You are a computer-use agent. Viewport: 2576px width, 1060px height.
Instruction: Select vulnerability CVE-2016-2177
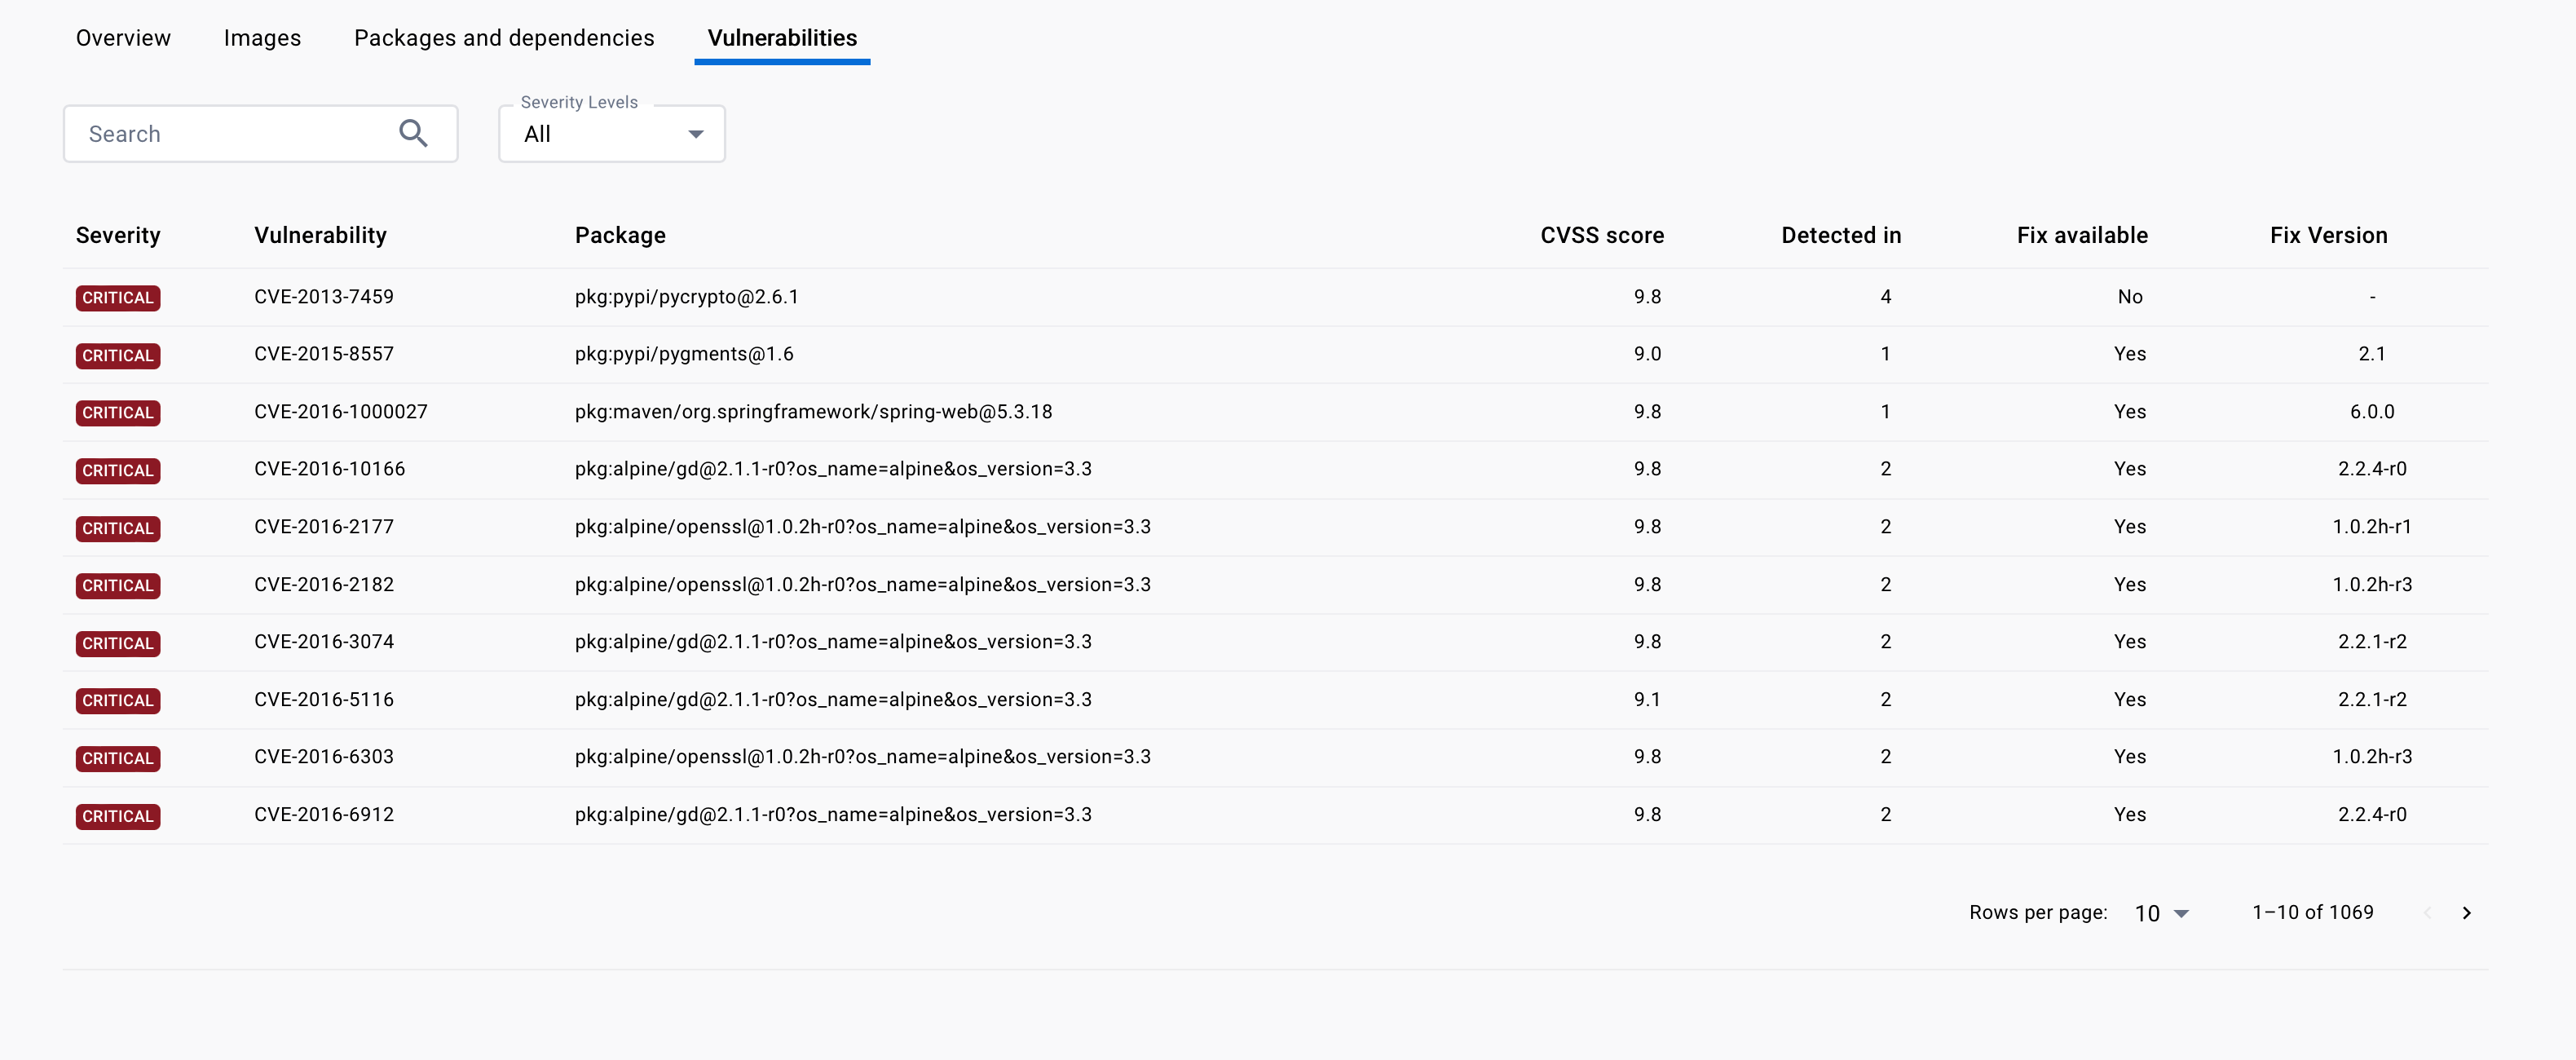click(x=324, y=527)
